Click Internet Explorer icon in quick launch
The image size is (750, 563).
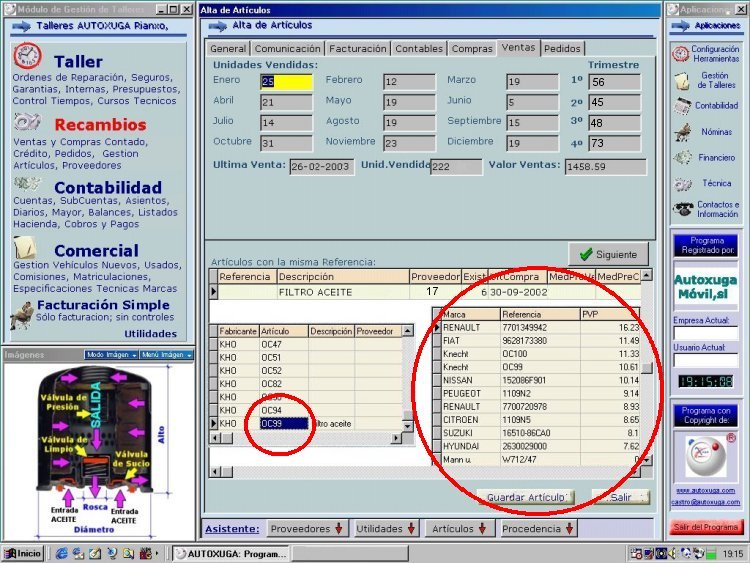pos(61,553)
